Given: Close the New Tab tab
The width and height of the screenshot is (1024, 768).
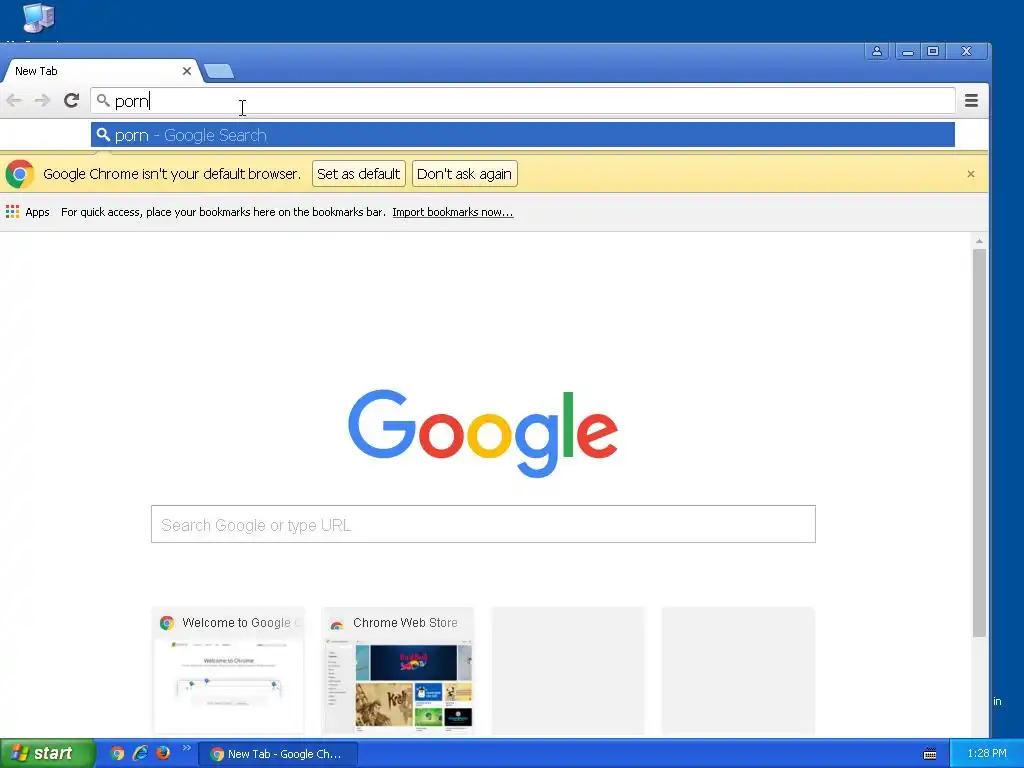Looking at the screenshot, I should tap(187, 71).
